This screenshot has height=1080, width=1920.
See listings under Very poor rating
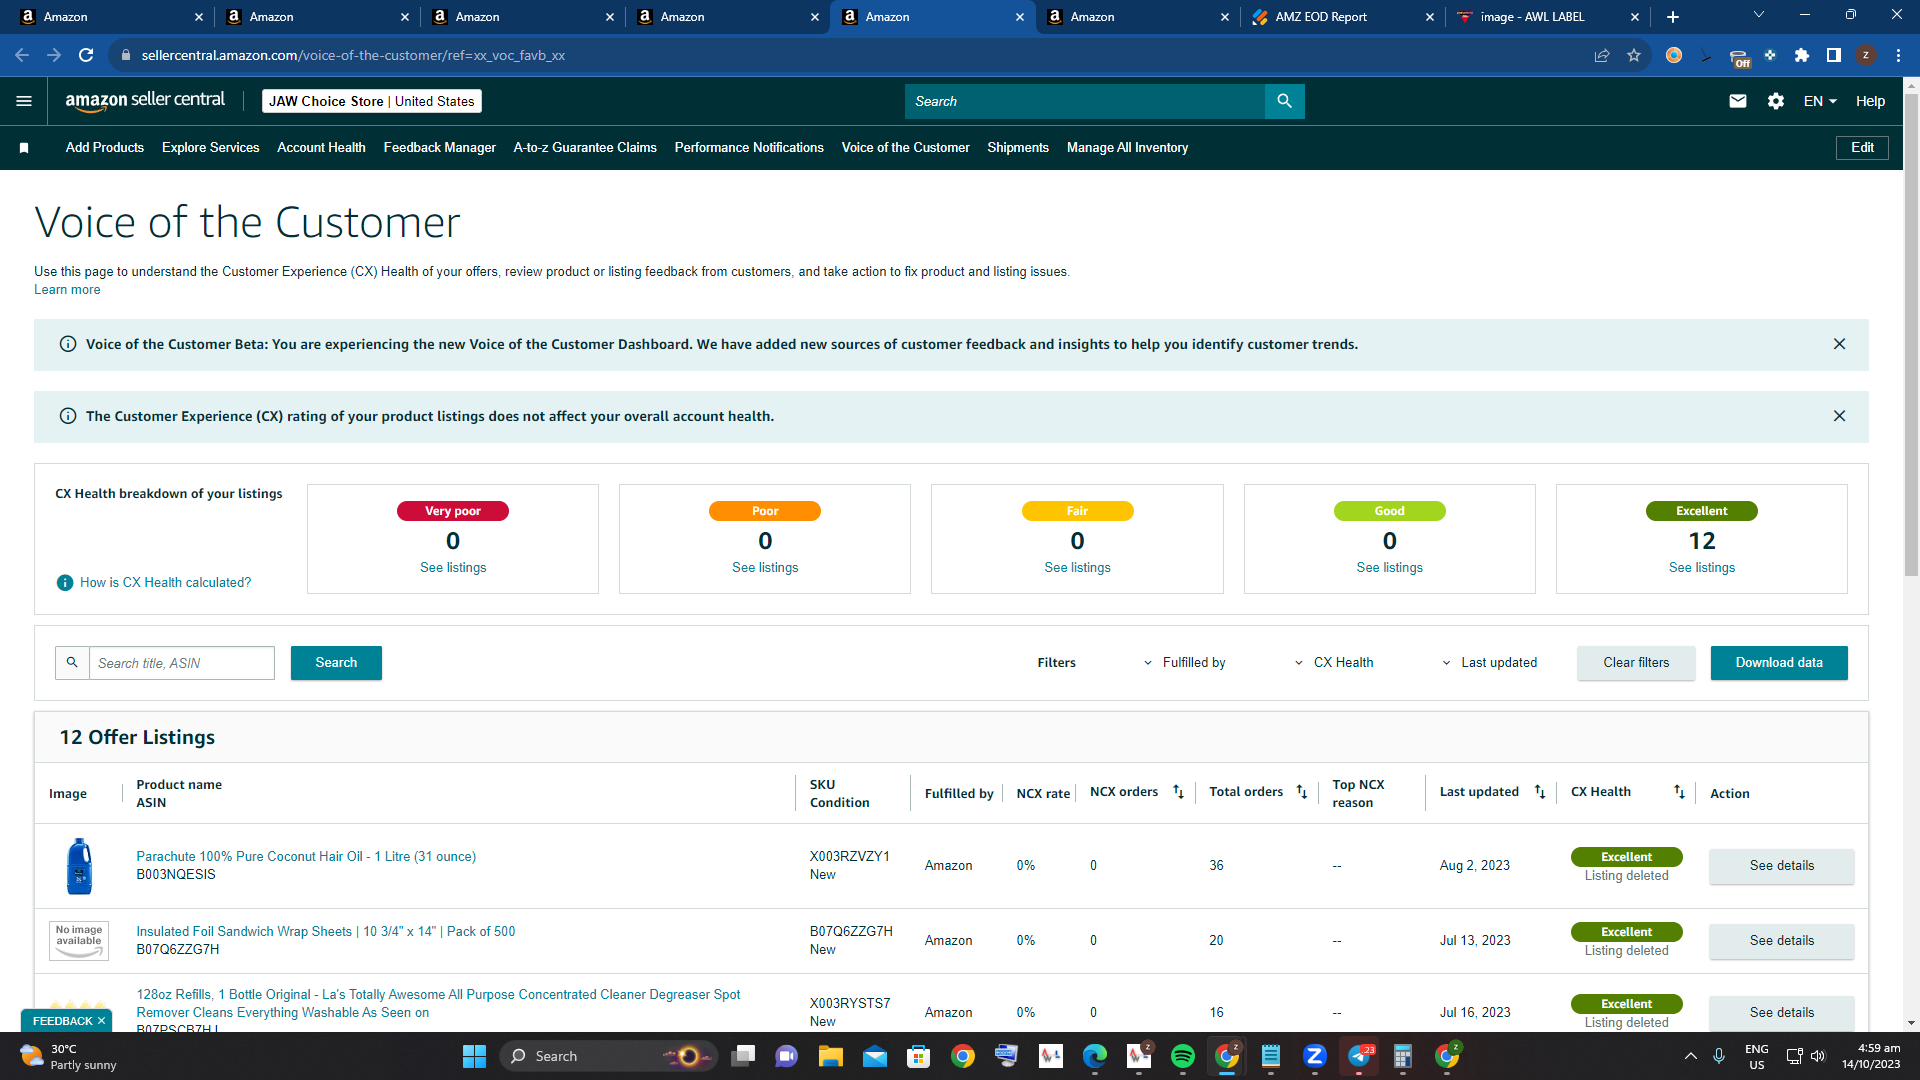pos(453,568)
